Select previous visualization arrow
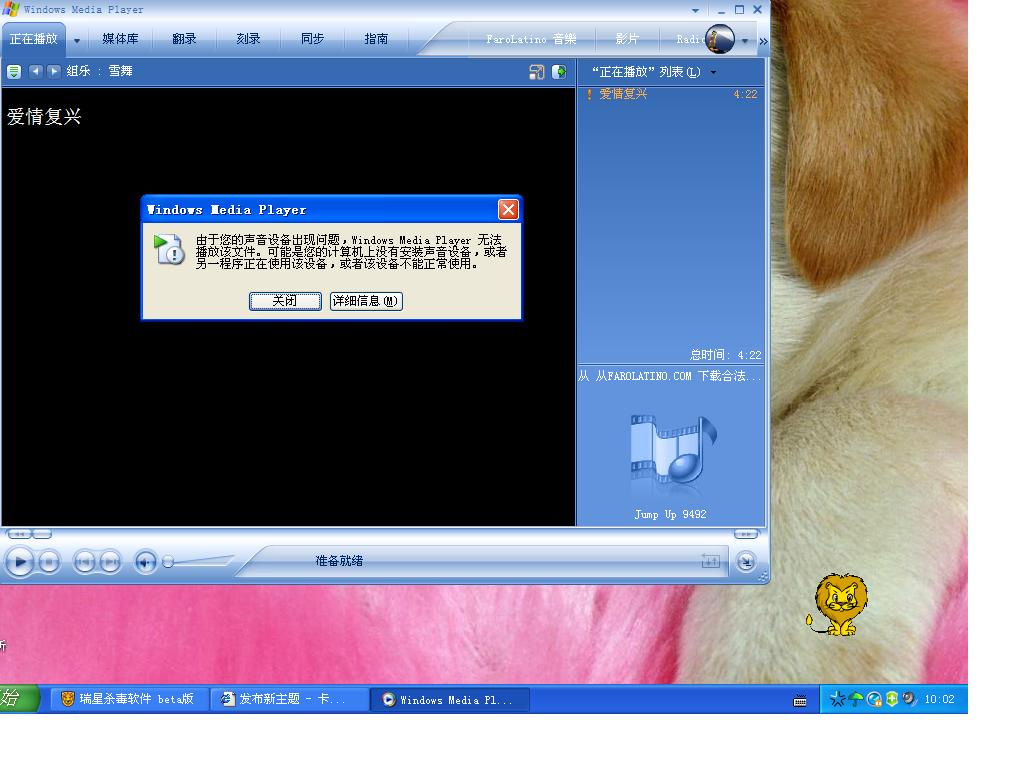This screenshot has width=1024, height=768. click(36, 71)
